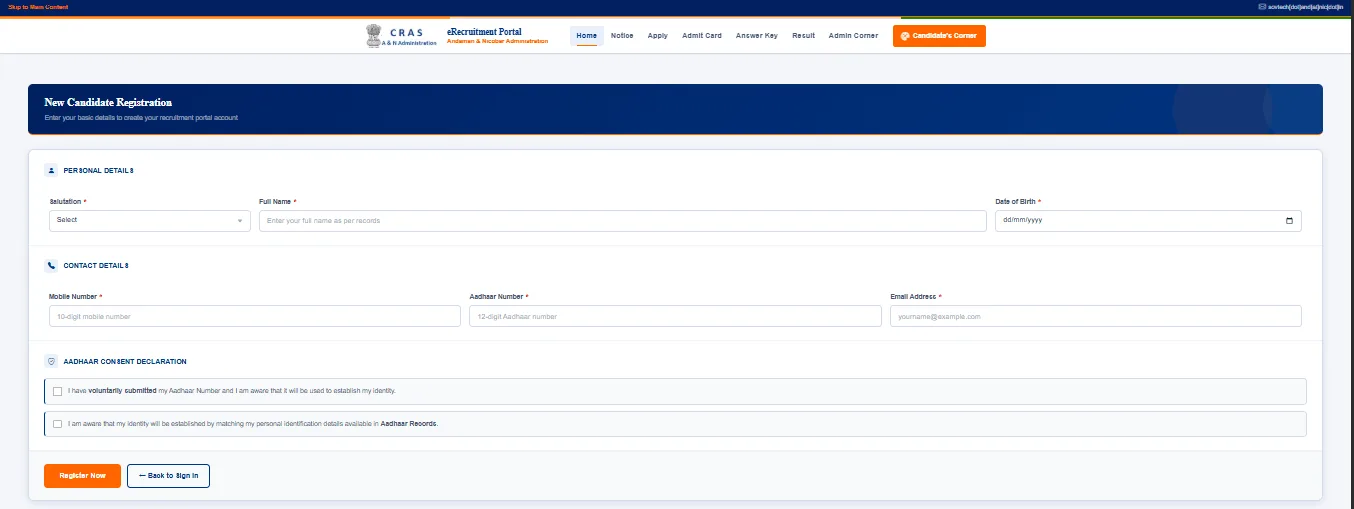Check the Aadhaar Records matching consent box
This screenshot has height=509, width=1354.
(58, 424)
